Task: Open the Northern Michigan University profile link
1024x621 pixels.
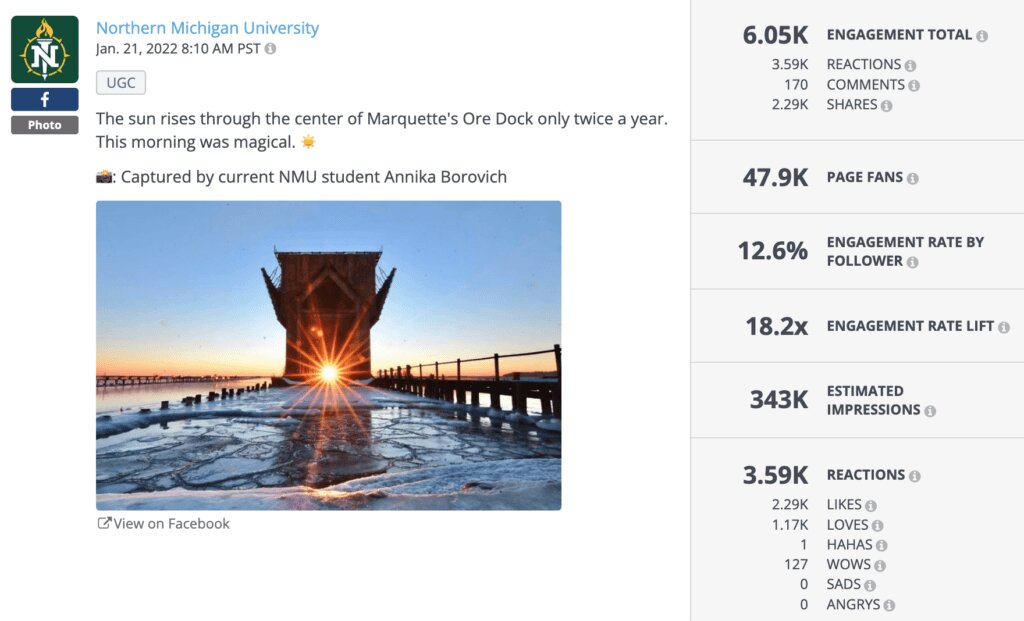Action: coord(207,28)
